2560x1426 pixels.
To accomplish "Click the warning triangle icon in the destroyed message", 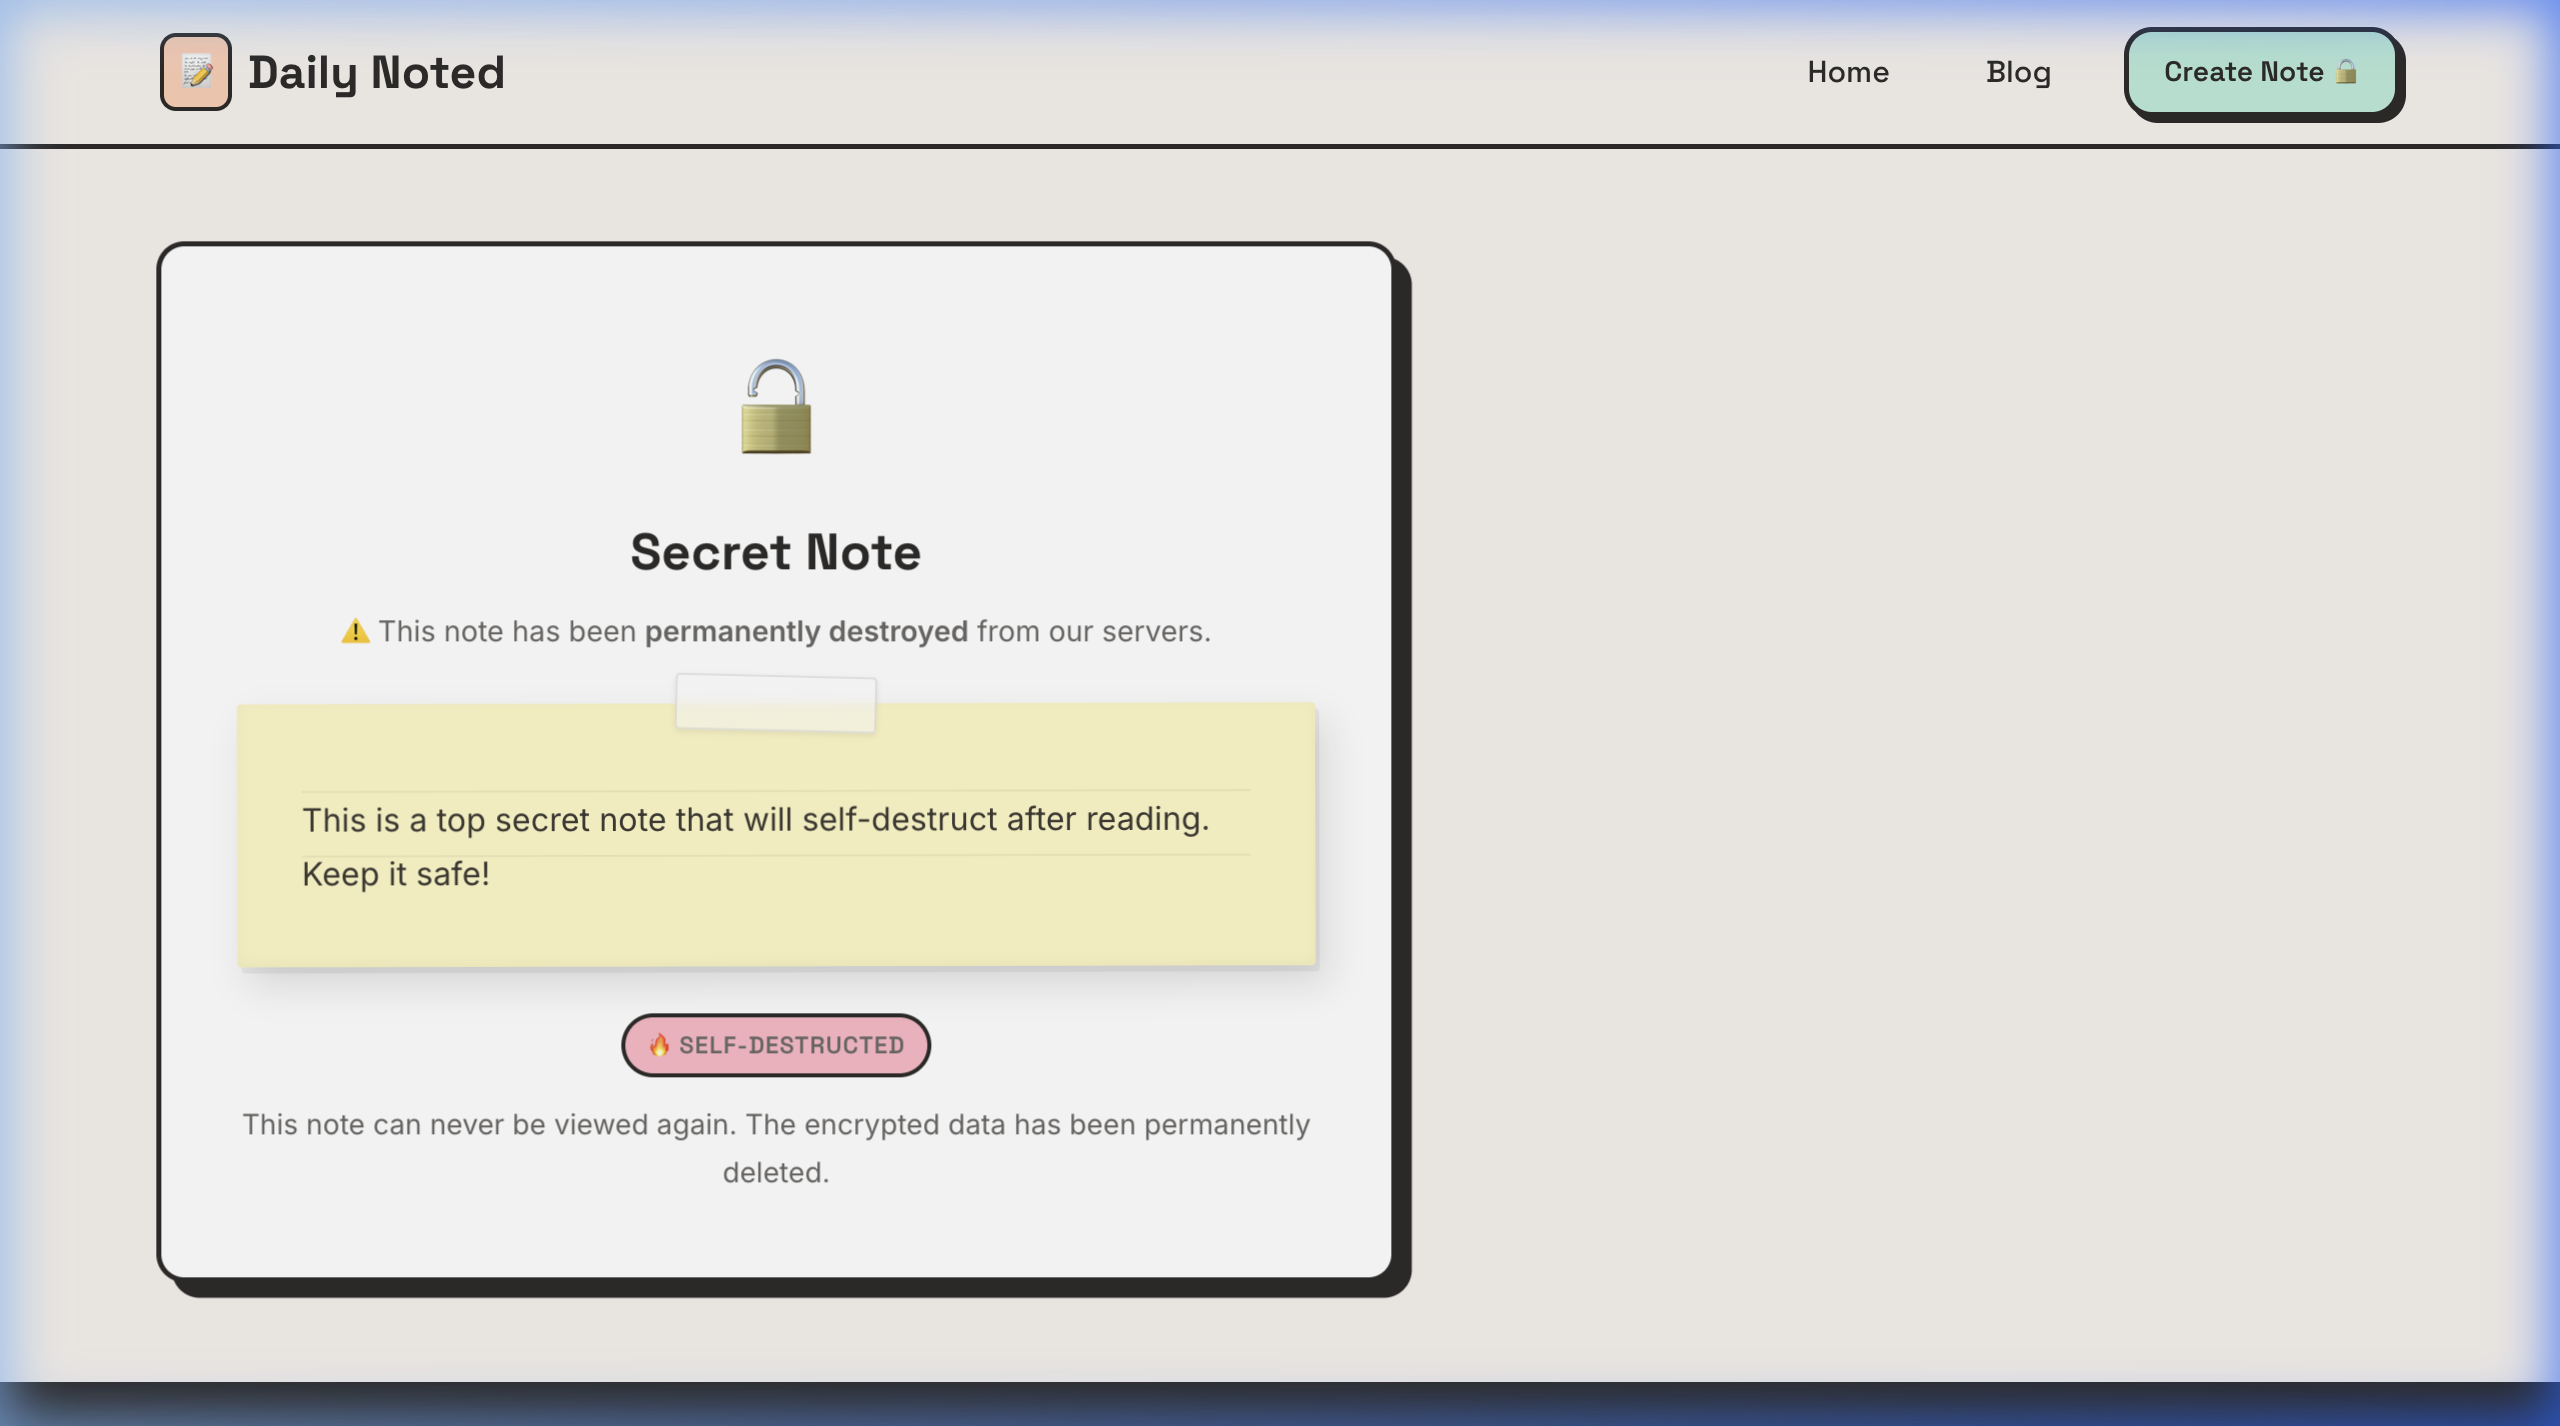I will point(355,630).
